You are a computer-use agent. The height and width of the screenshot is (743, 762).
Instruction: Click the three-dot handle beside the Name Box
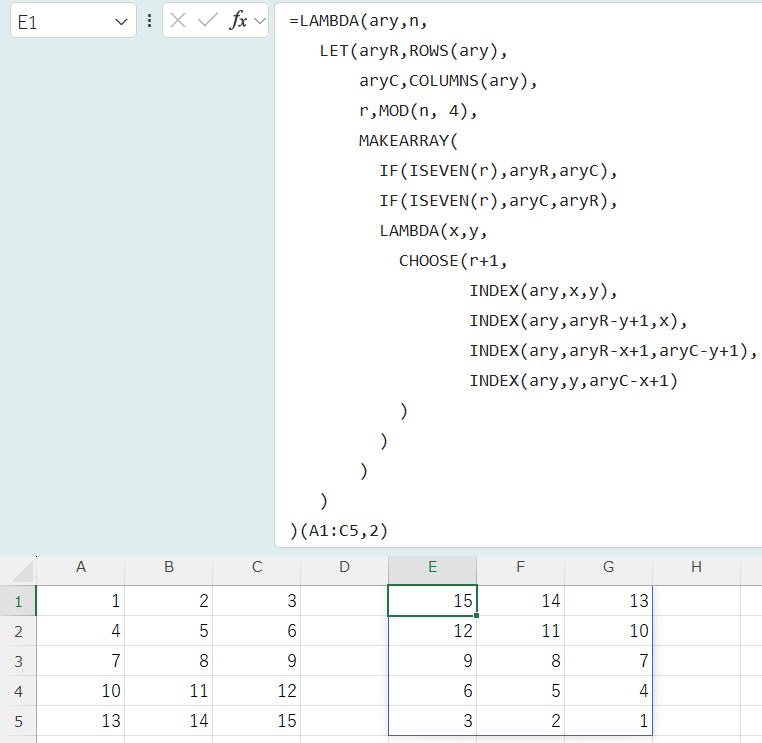click(150, 21)
